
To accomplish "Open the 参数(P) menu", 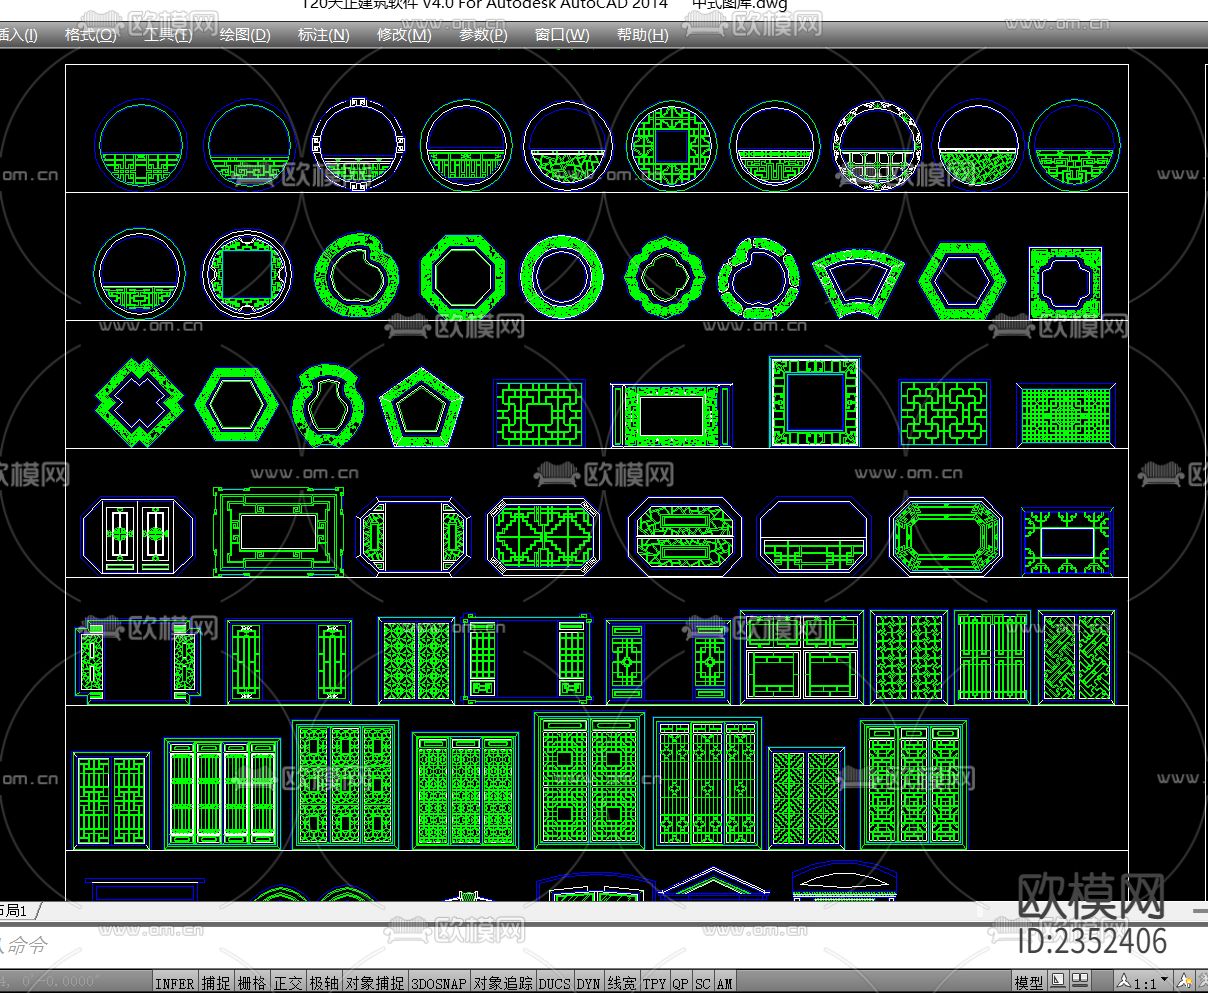I will [483, 35].
